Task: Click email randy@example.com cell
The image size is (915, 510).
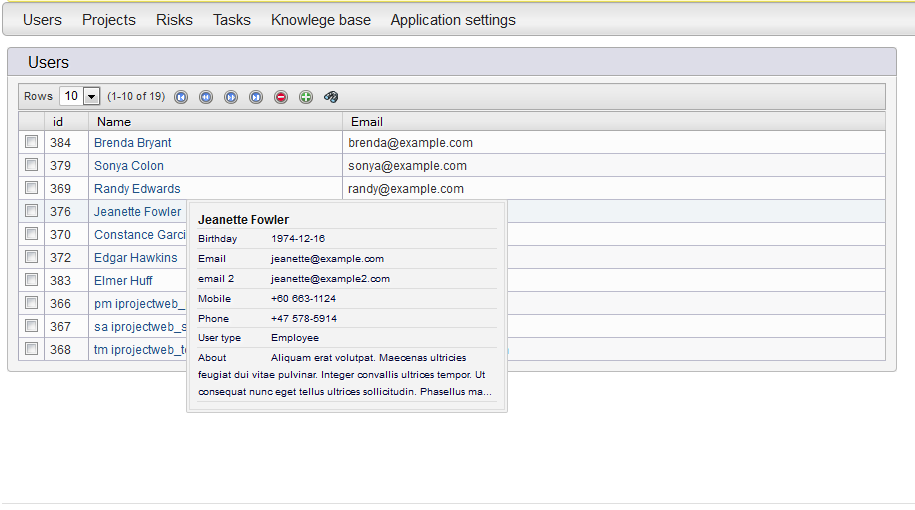Action: click(x=614, y=188)
